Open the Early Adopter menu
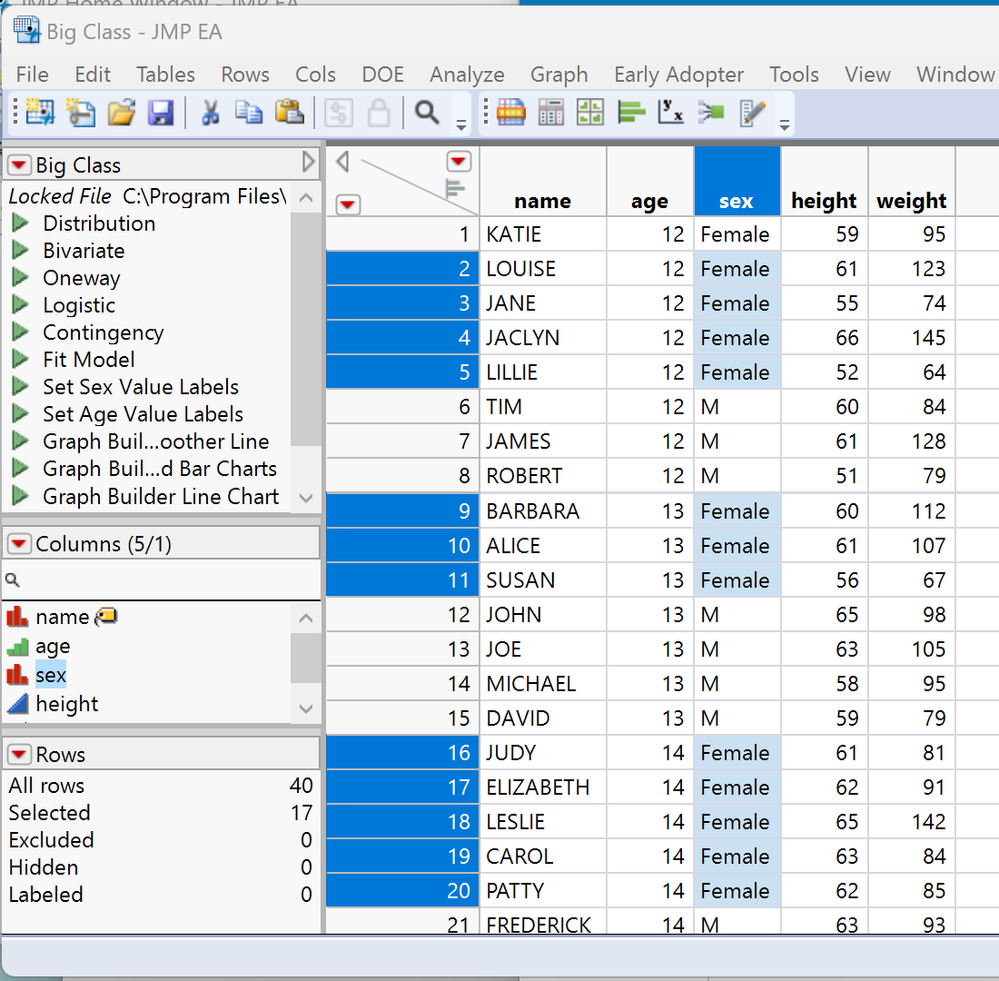Viewport: 999px width, 981px height. coord(679,75)
